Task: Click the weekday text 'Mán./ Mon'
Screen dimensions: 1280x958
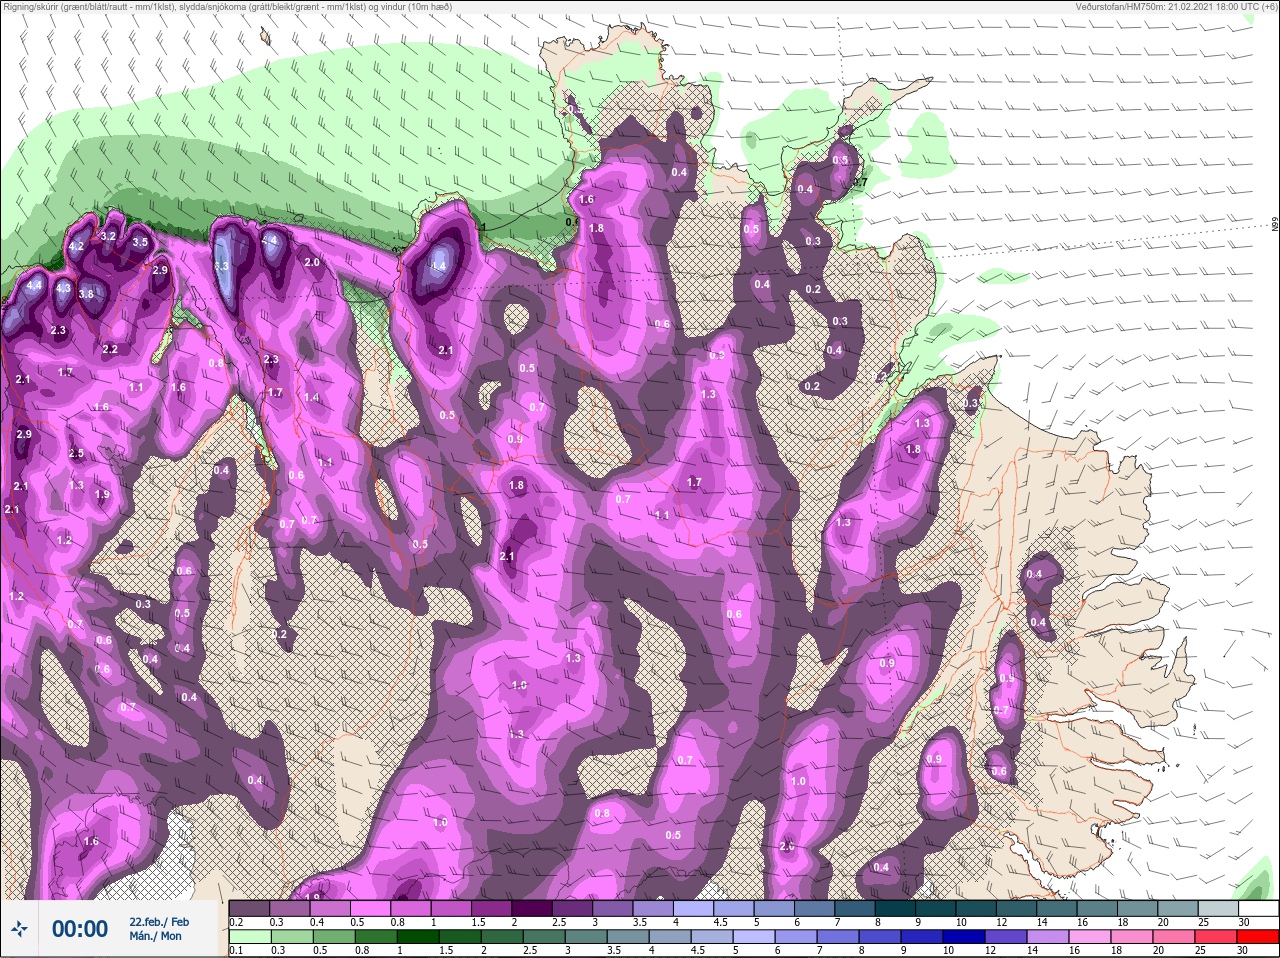Action: click(155, 936)
